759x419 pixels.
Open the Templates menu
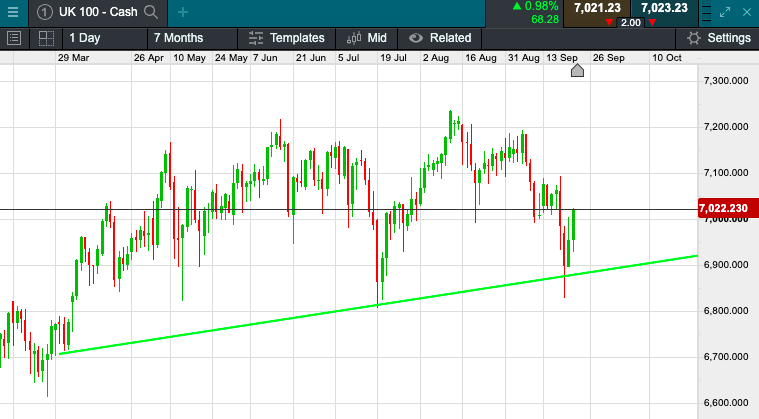click(287, 38)
